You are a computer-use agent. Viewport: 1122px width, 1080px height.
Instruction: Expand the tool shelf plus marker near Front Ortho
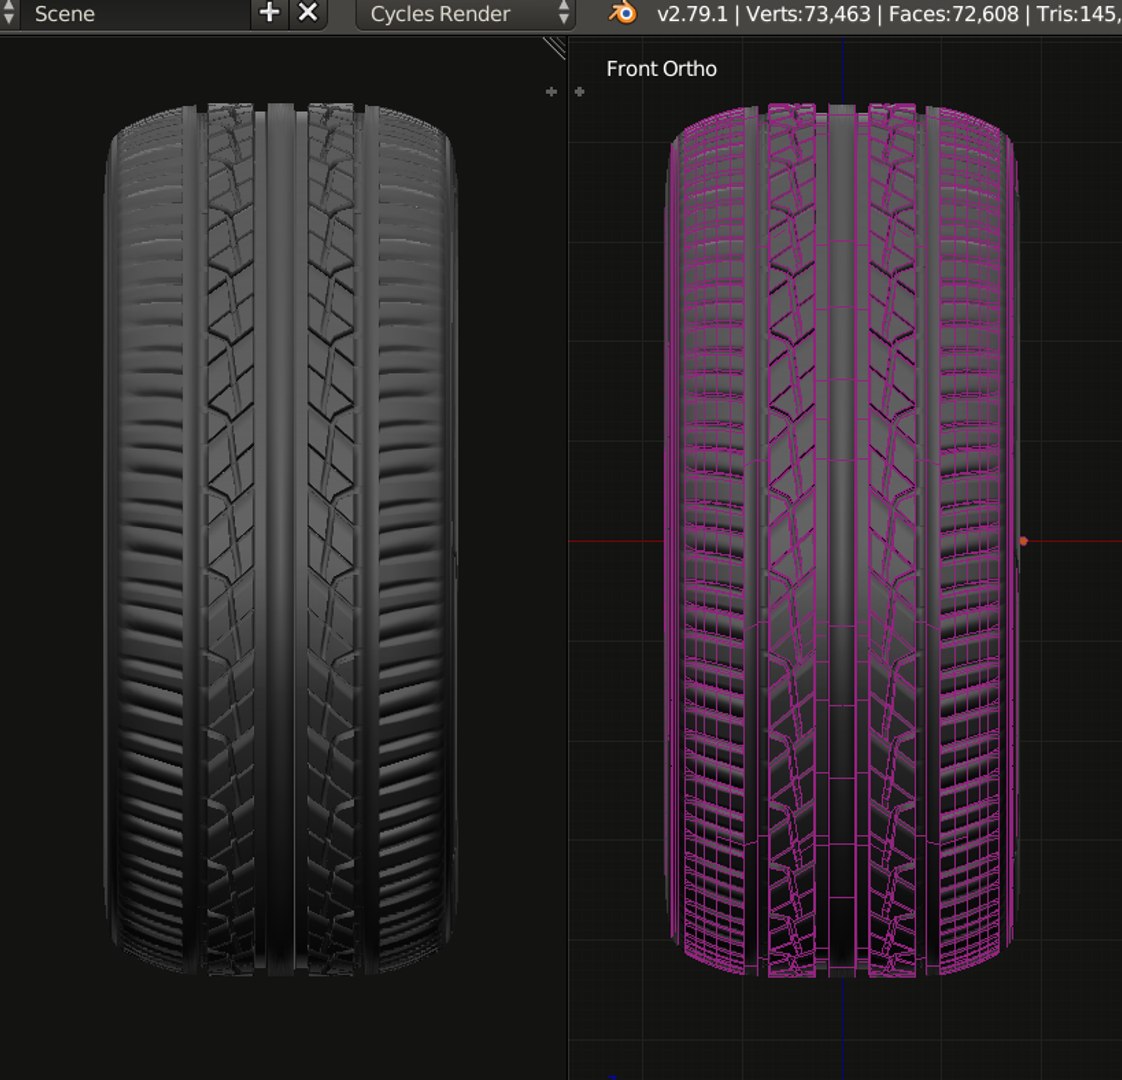tap(580, 92)
